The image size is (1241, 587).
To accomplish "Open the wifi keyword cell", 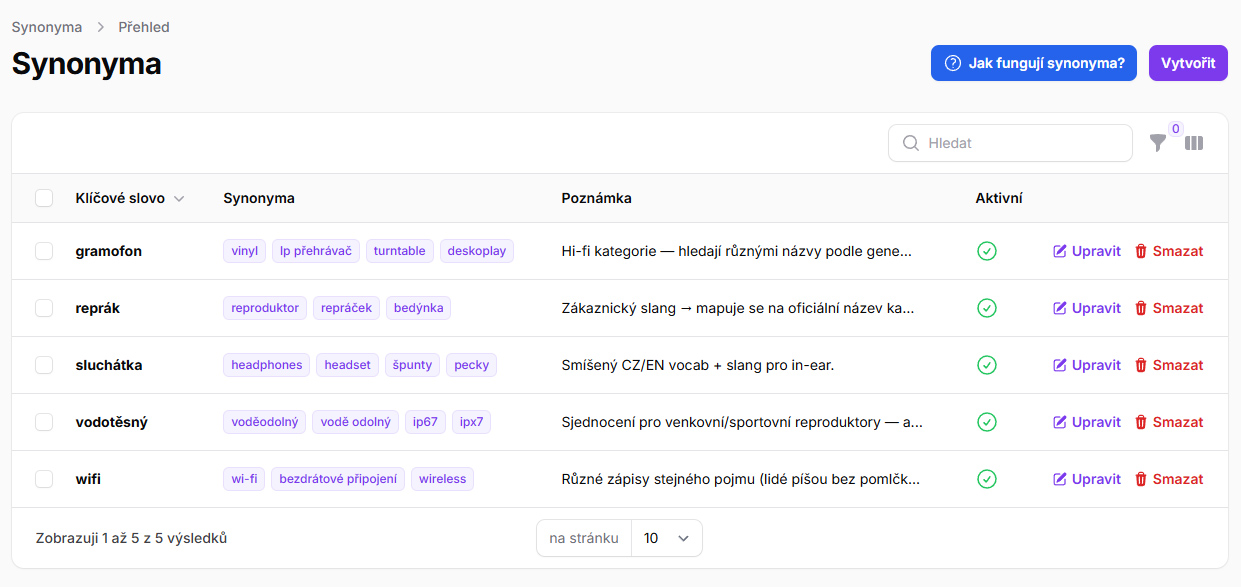I will click(88, 479).
